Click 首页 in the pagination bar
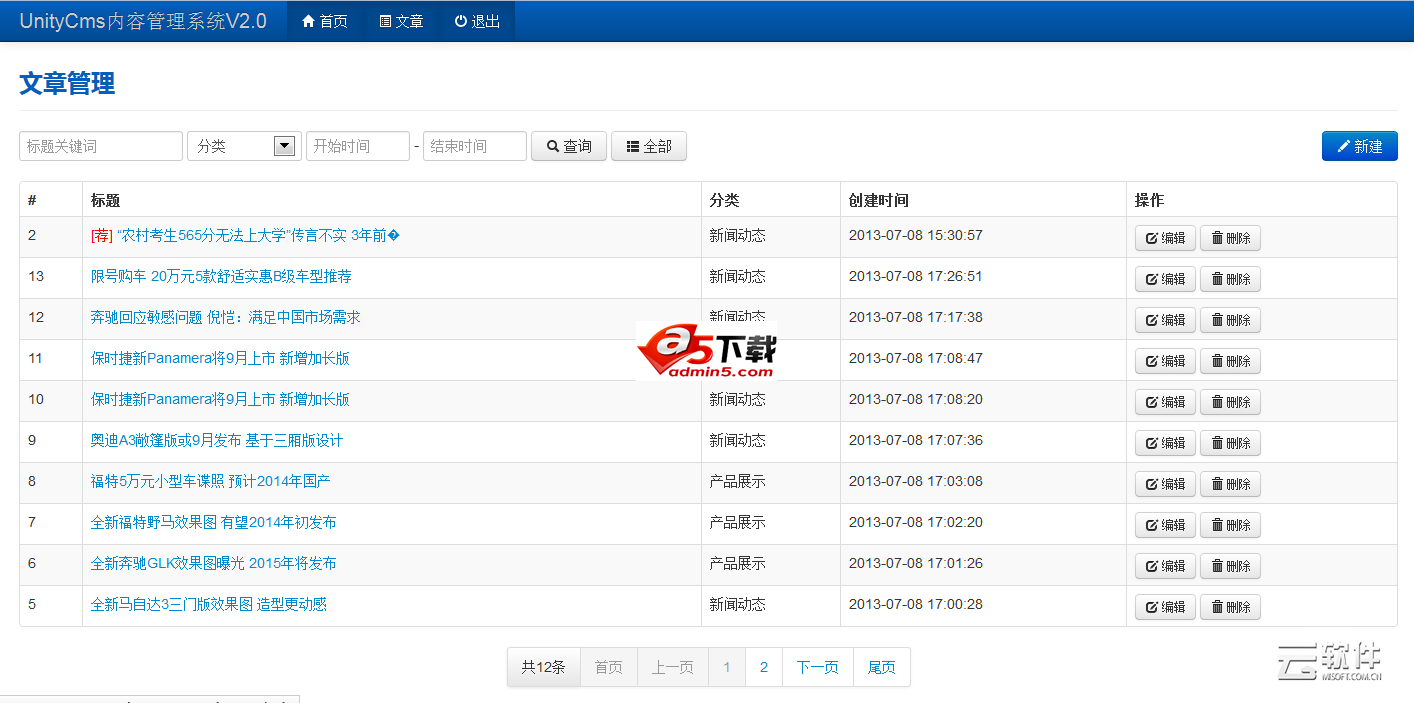Viewport: 1414px width, 703px height. click(609, 667)
